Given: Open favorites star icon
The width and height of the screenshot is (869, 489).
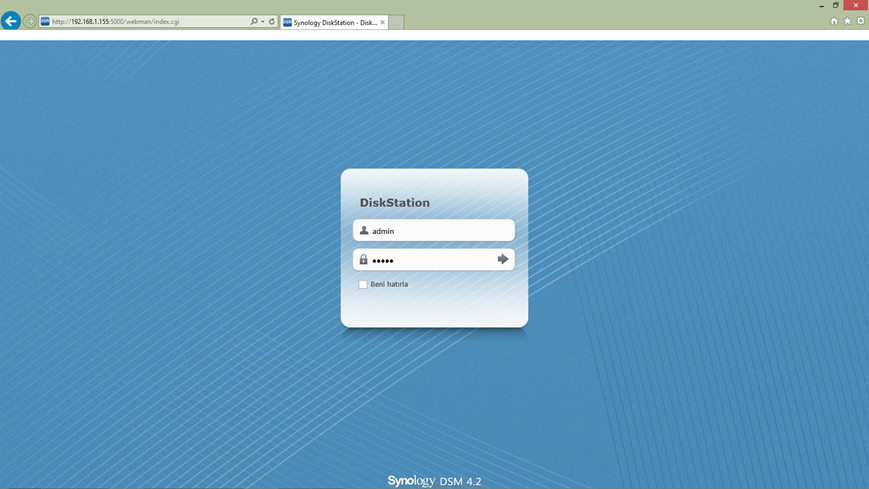Looking at the screenshot, I should (847, 21).
